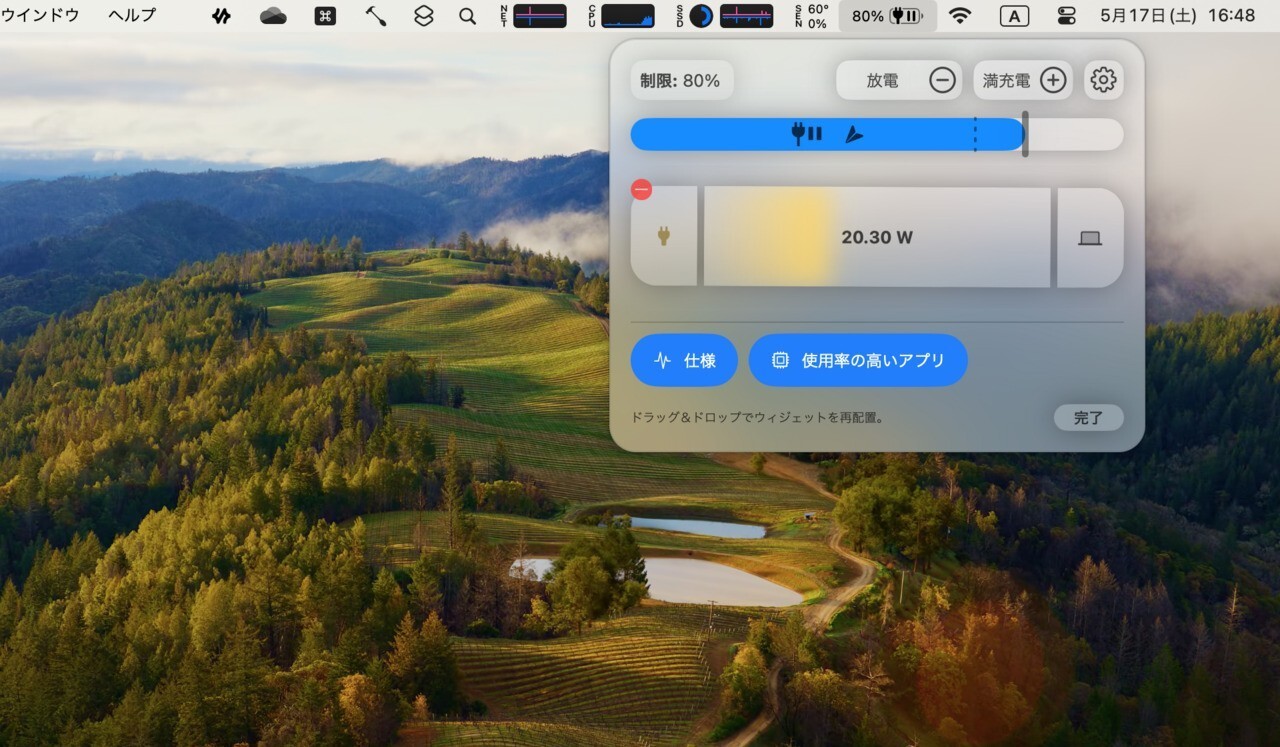Start full charge with the 満充電 button
The width and height of the screenshot is (1280, 747).
pyautogui.click(x=1023, y=80)
